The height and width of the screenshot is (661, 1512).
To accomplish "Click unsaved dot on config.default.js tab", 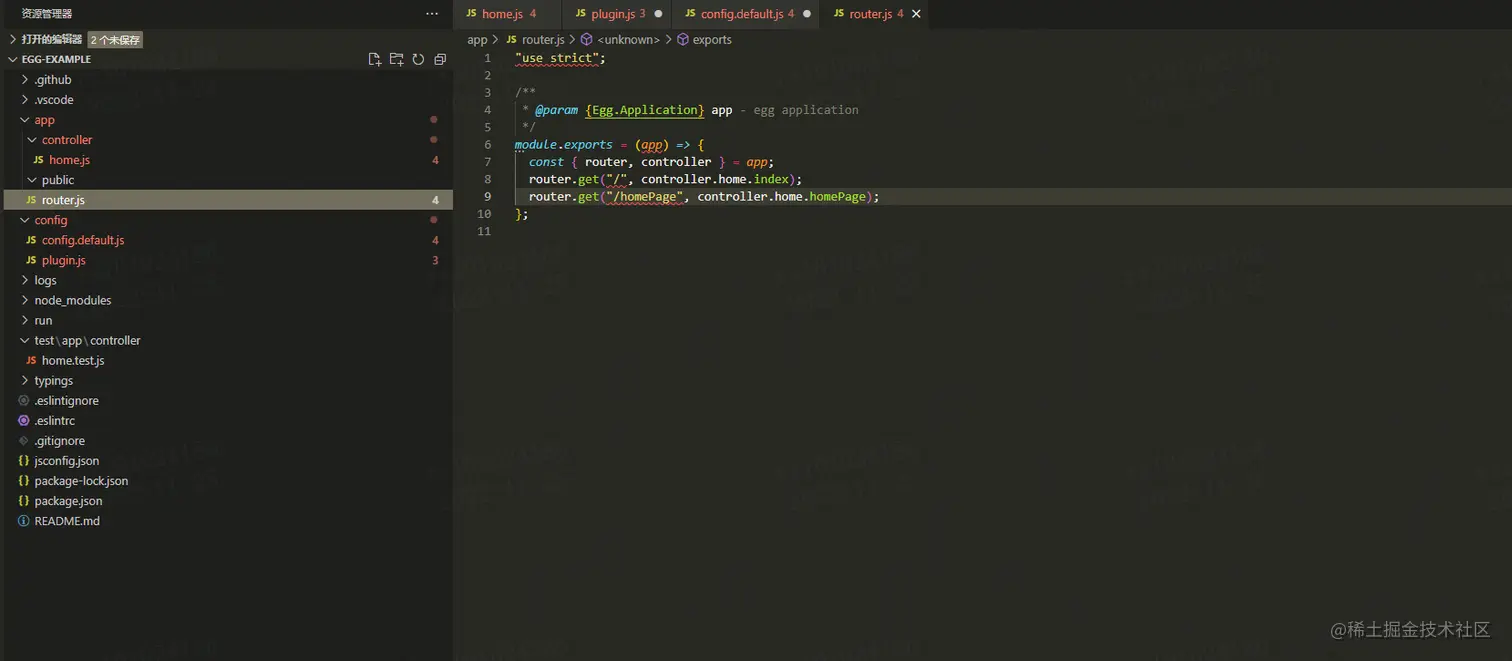I will coord(807,14).
